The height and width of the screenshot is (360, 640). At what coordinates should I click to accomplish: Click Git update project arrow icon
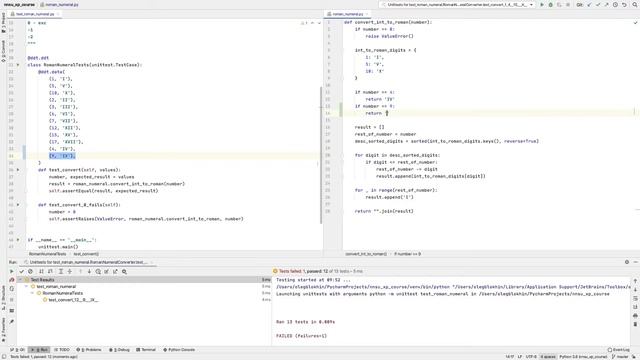(x=589, y=4)
